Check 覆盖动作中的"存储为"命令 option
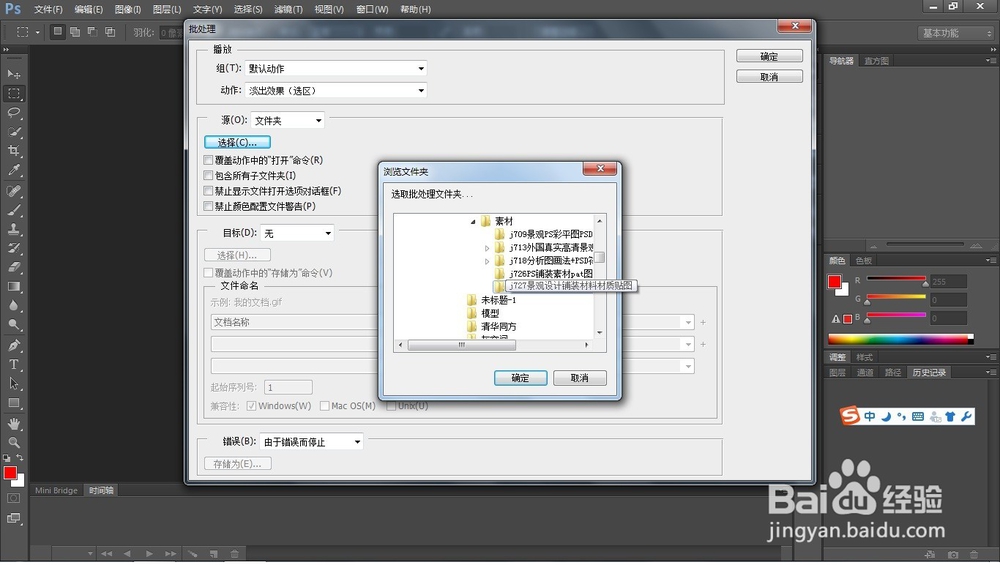The width and height of the screenshot is (1000, 565). click(x=208, y=272)
